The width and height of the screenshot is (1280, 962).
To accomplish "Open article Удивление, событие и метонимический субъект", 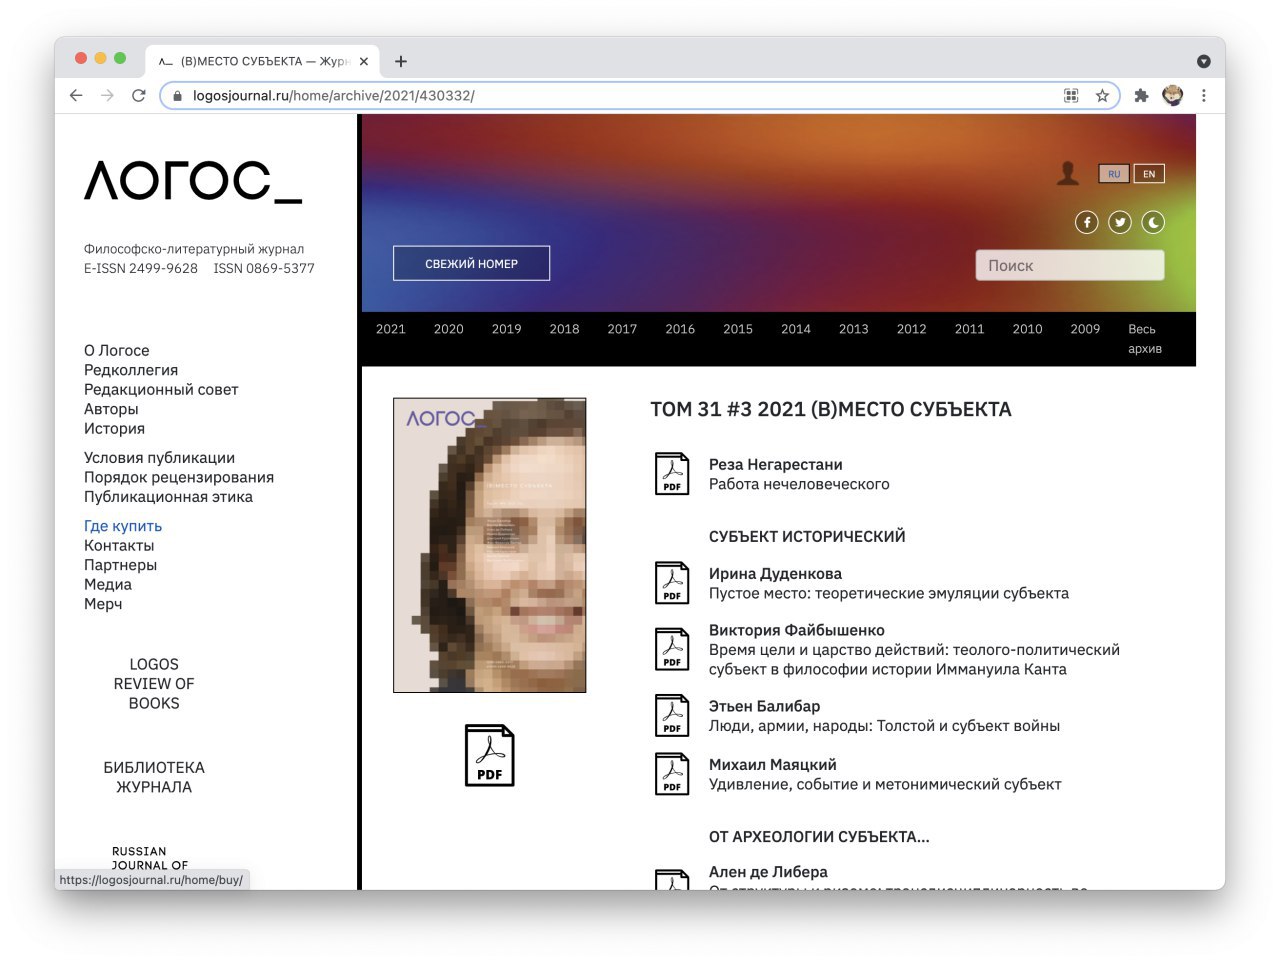I will pyautogui.click(x=885, y=785).
